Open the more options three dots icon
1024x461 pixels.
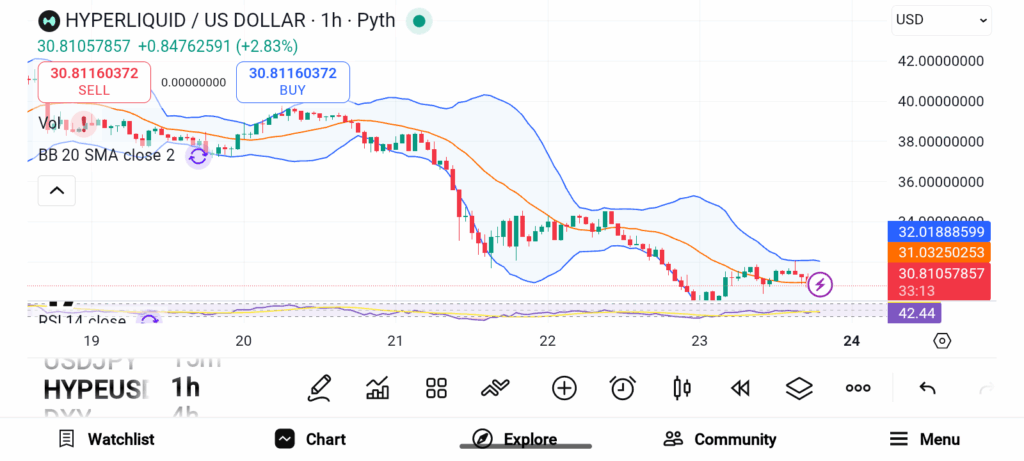(x=857, y=388)
